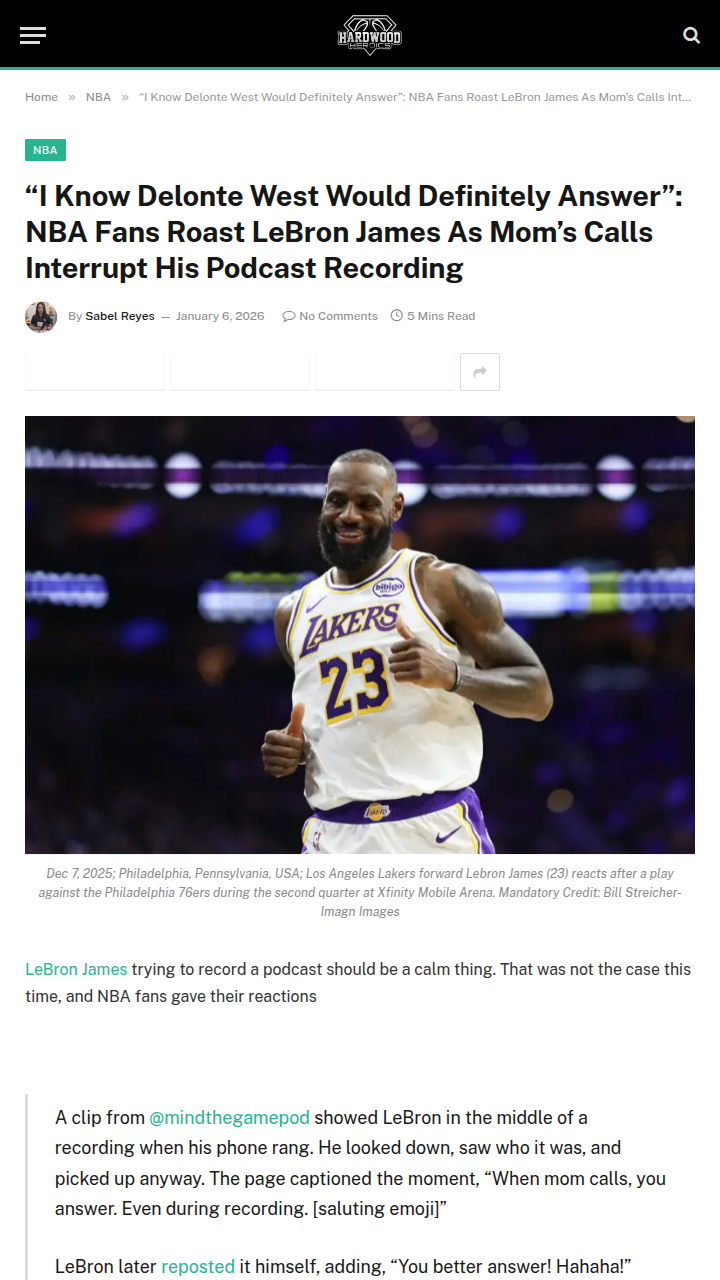The image size is (720, 1280).
Task: Open NBA breadcrumb link
Action: coord(98,97)
